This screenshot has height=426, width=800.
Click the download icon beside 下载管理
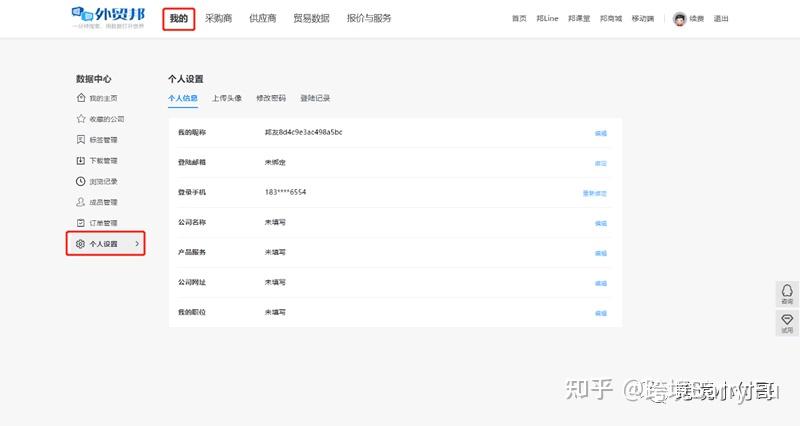point(81,160)
